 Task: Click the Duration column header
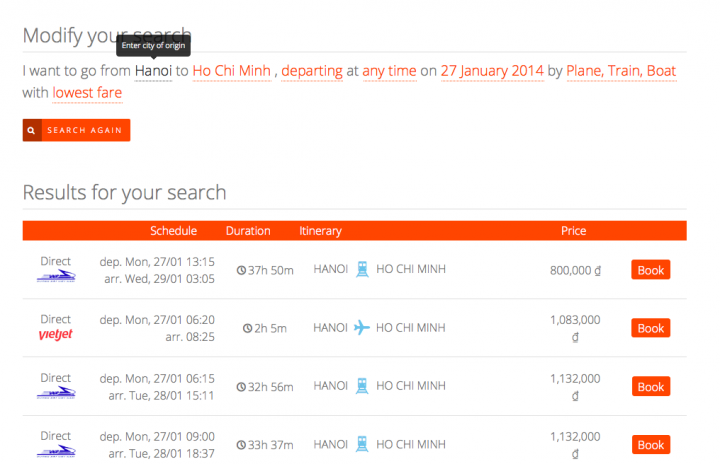pos(248,231)
